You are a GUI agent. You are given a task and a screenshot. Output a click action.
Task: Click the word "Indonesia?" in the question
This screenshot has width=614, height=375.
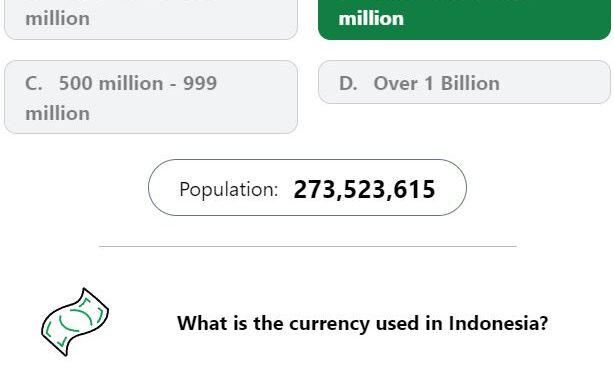tap(498, 323)
